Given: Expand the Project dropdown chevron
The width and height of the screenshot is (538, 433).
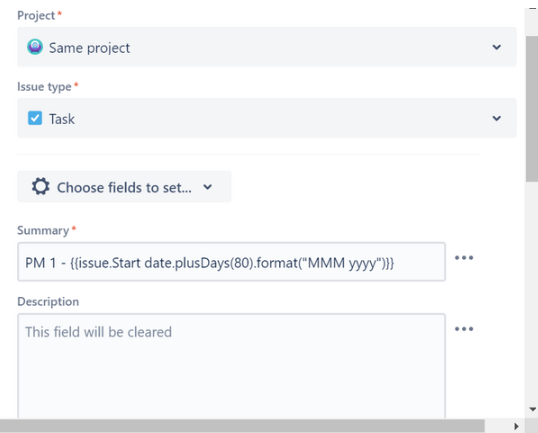Looking at the screenshot, I should click(496, 47).
